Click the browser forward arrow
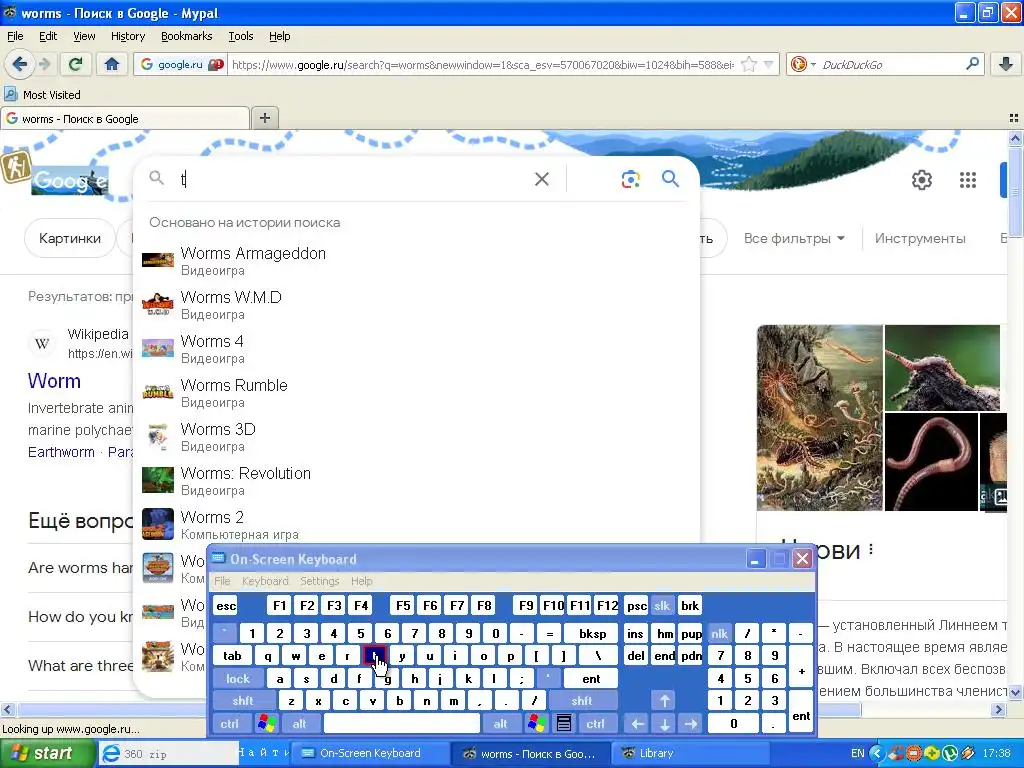This screenshot has height=768, width=1024. pos(44,64)
